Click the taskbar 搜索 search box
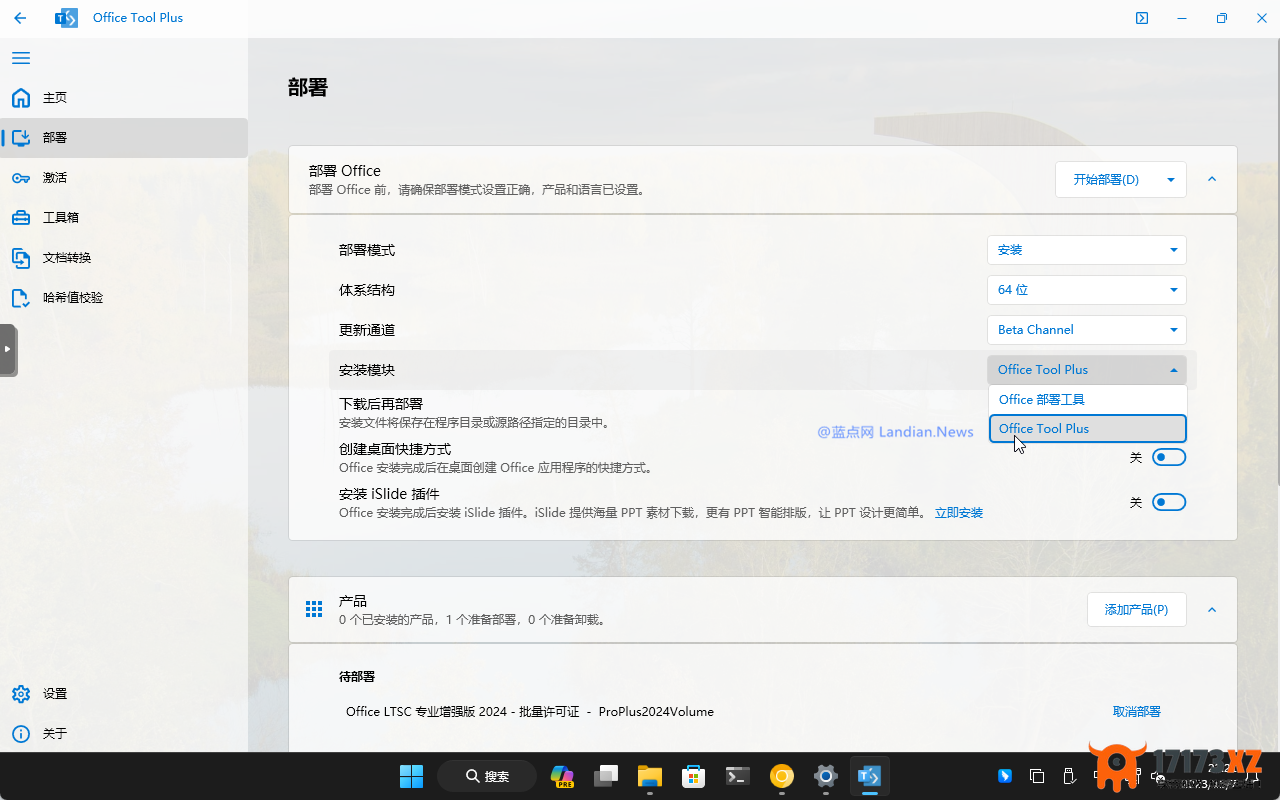Image resolution: width=1280 pixels, height=800 pixels. [x=487, y=776]
